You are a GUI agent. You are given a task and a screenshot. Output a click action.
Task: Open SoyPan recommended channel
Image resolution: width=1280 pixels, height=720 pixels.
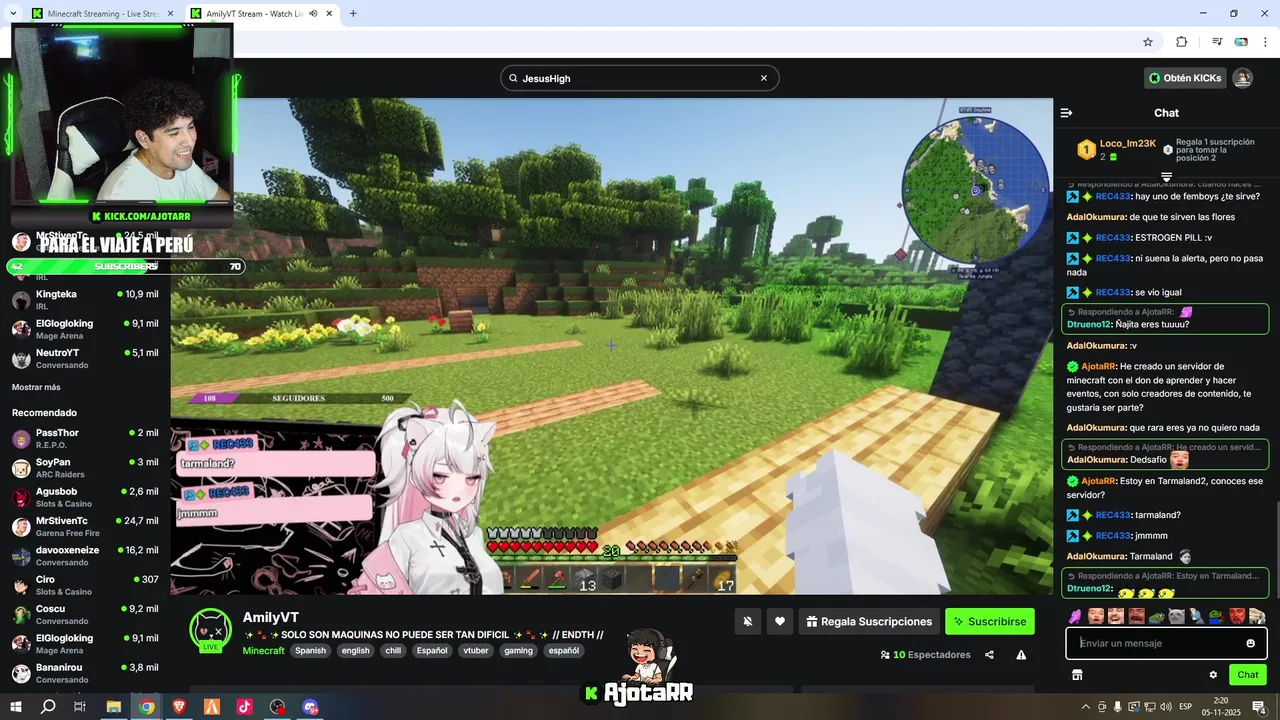pyautogui.click(x=84, y=468)
